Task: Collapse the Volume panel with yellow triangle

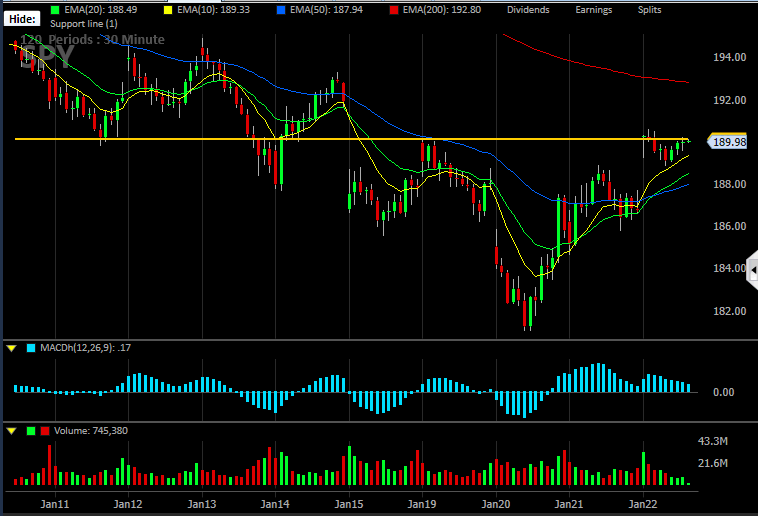Action: tap(12, 431)
